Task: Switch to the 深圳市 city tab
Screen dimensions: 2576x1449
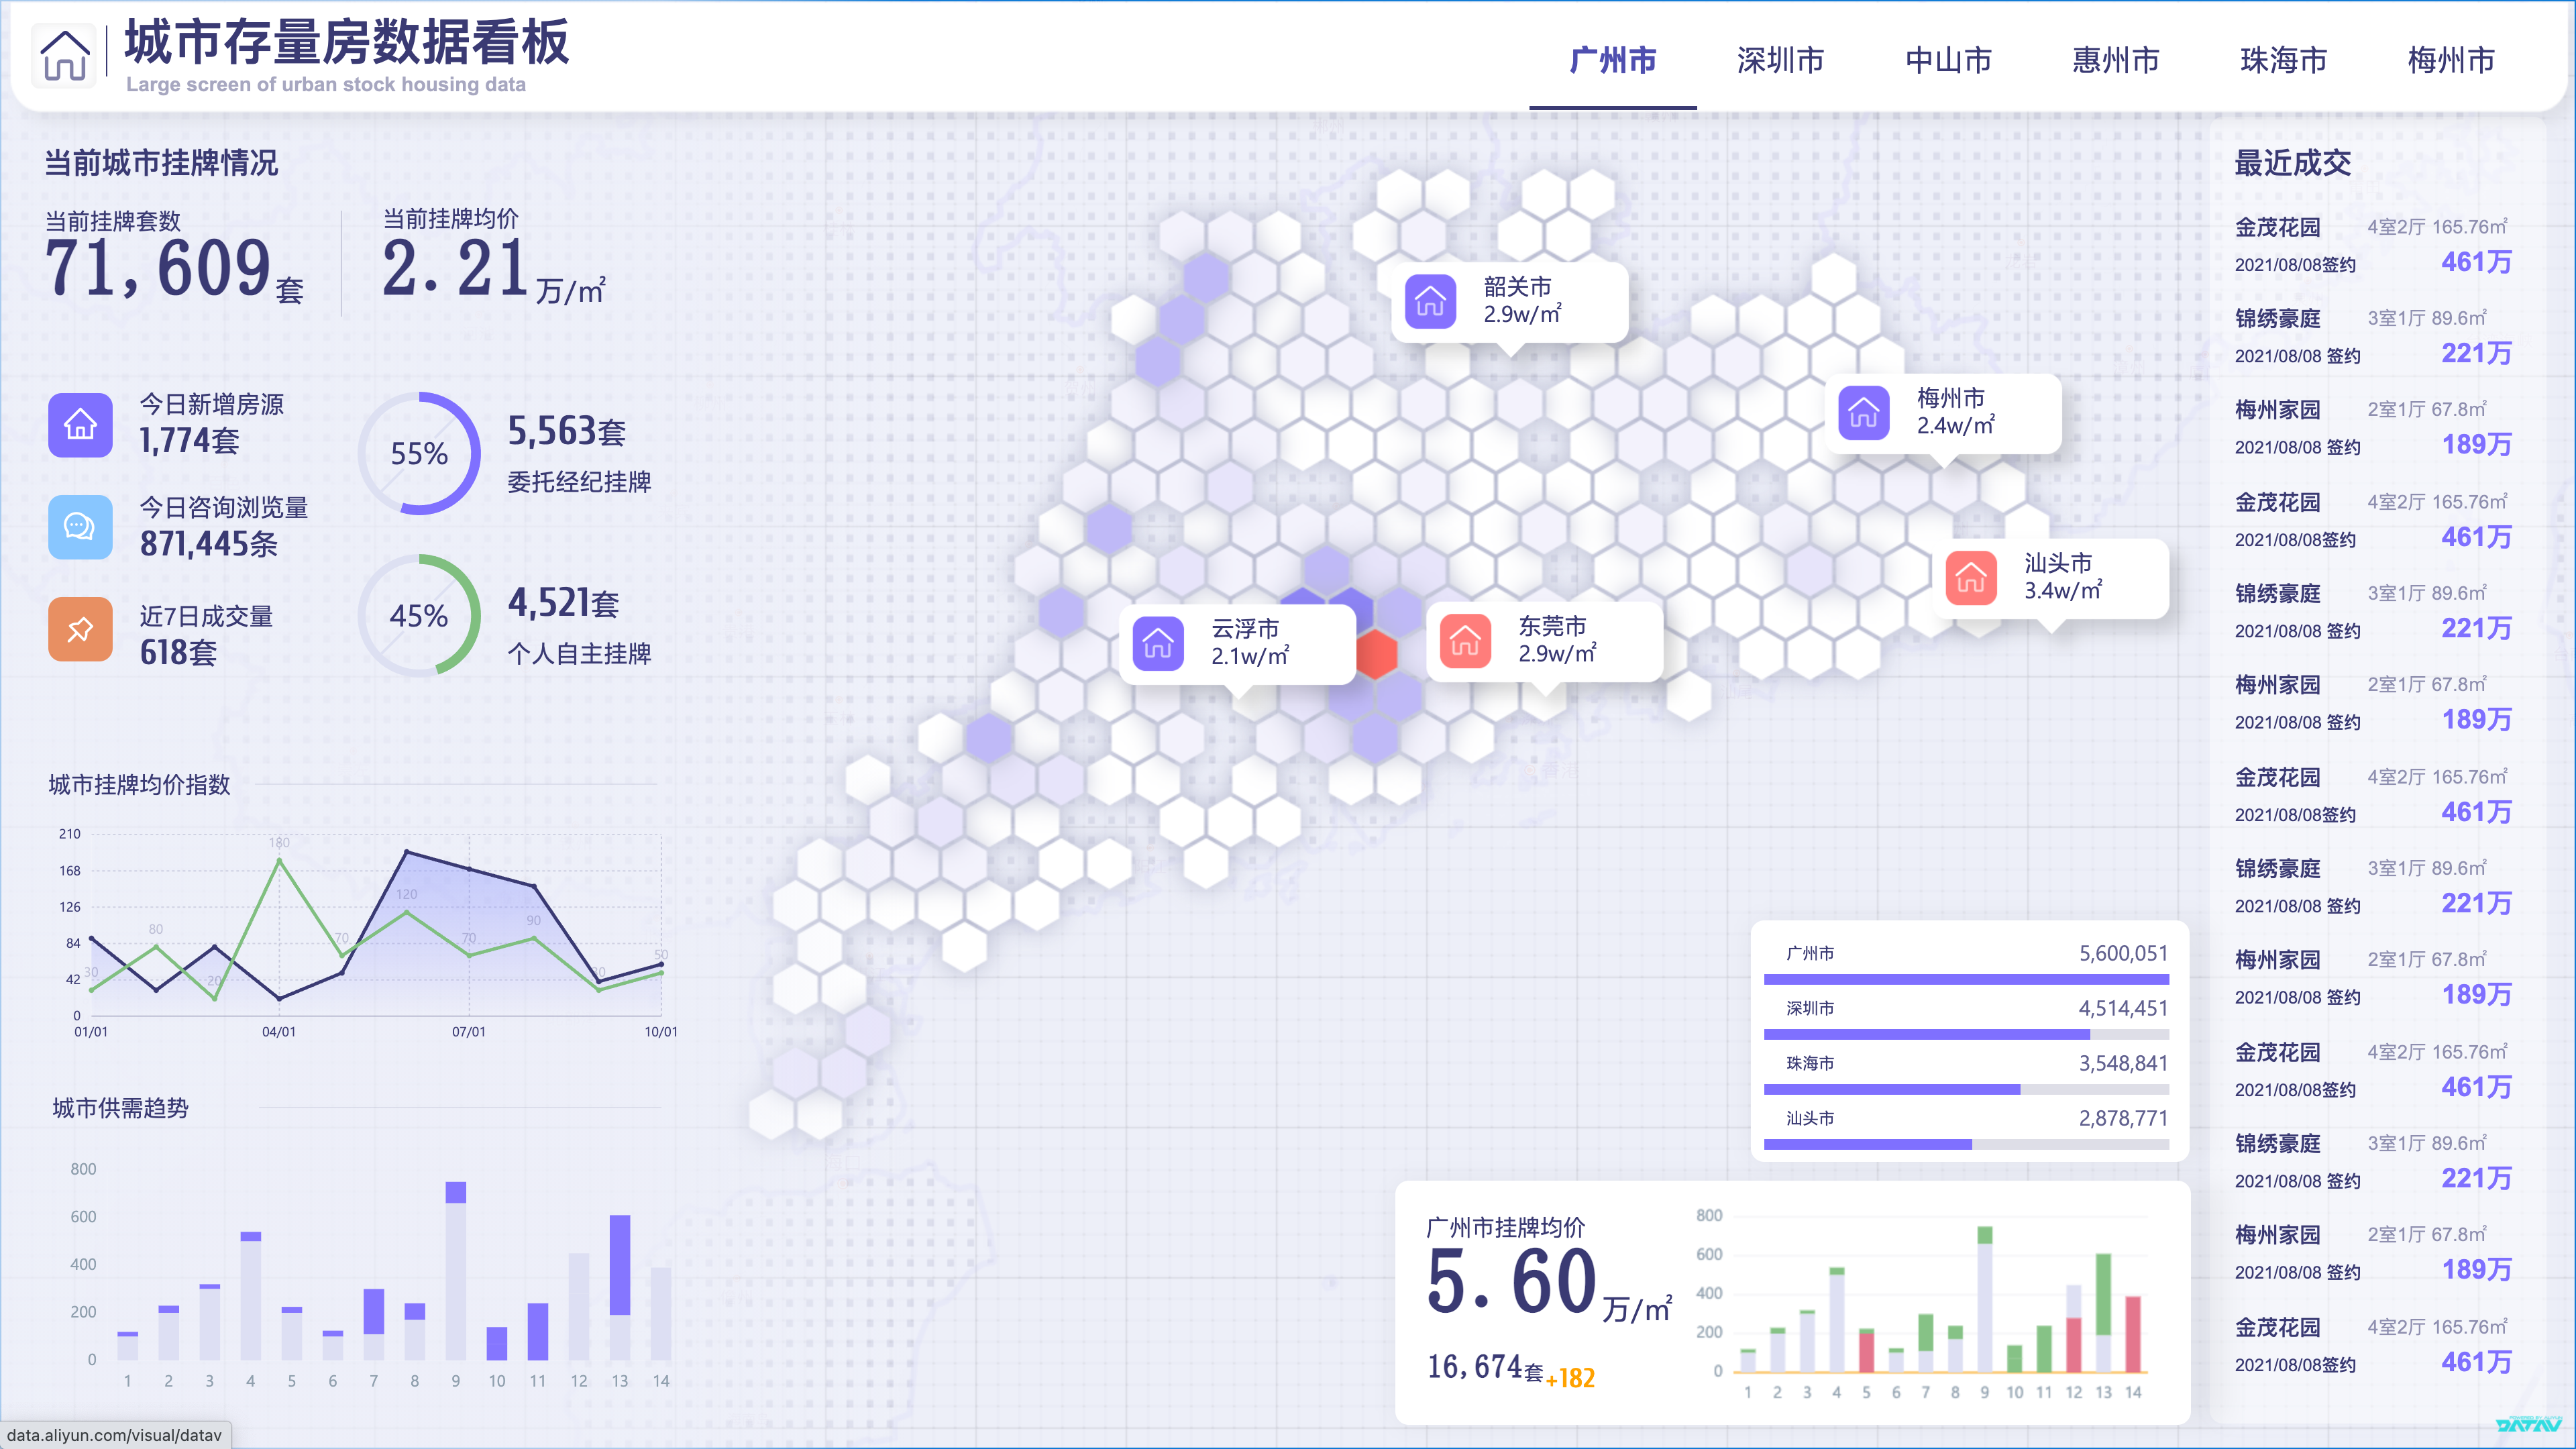Action: (1780, 60)
